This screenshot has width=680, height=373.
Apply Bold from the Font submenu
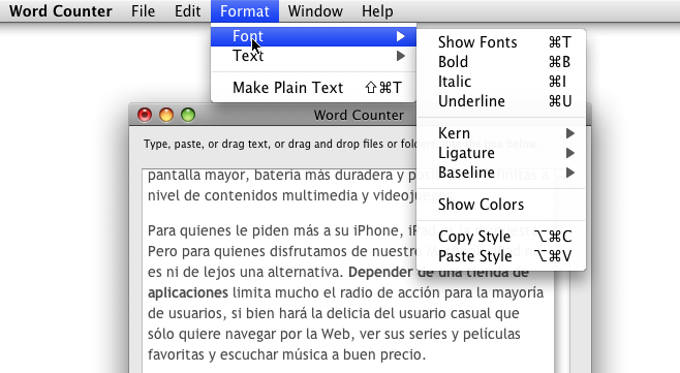tap(501, 62)
